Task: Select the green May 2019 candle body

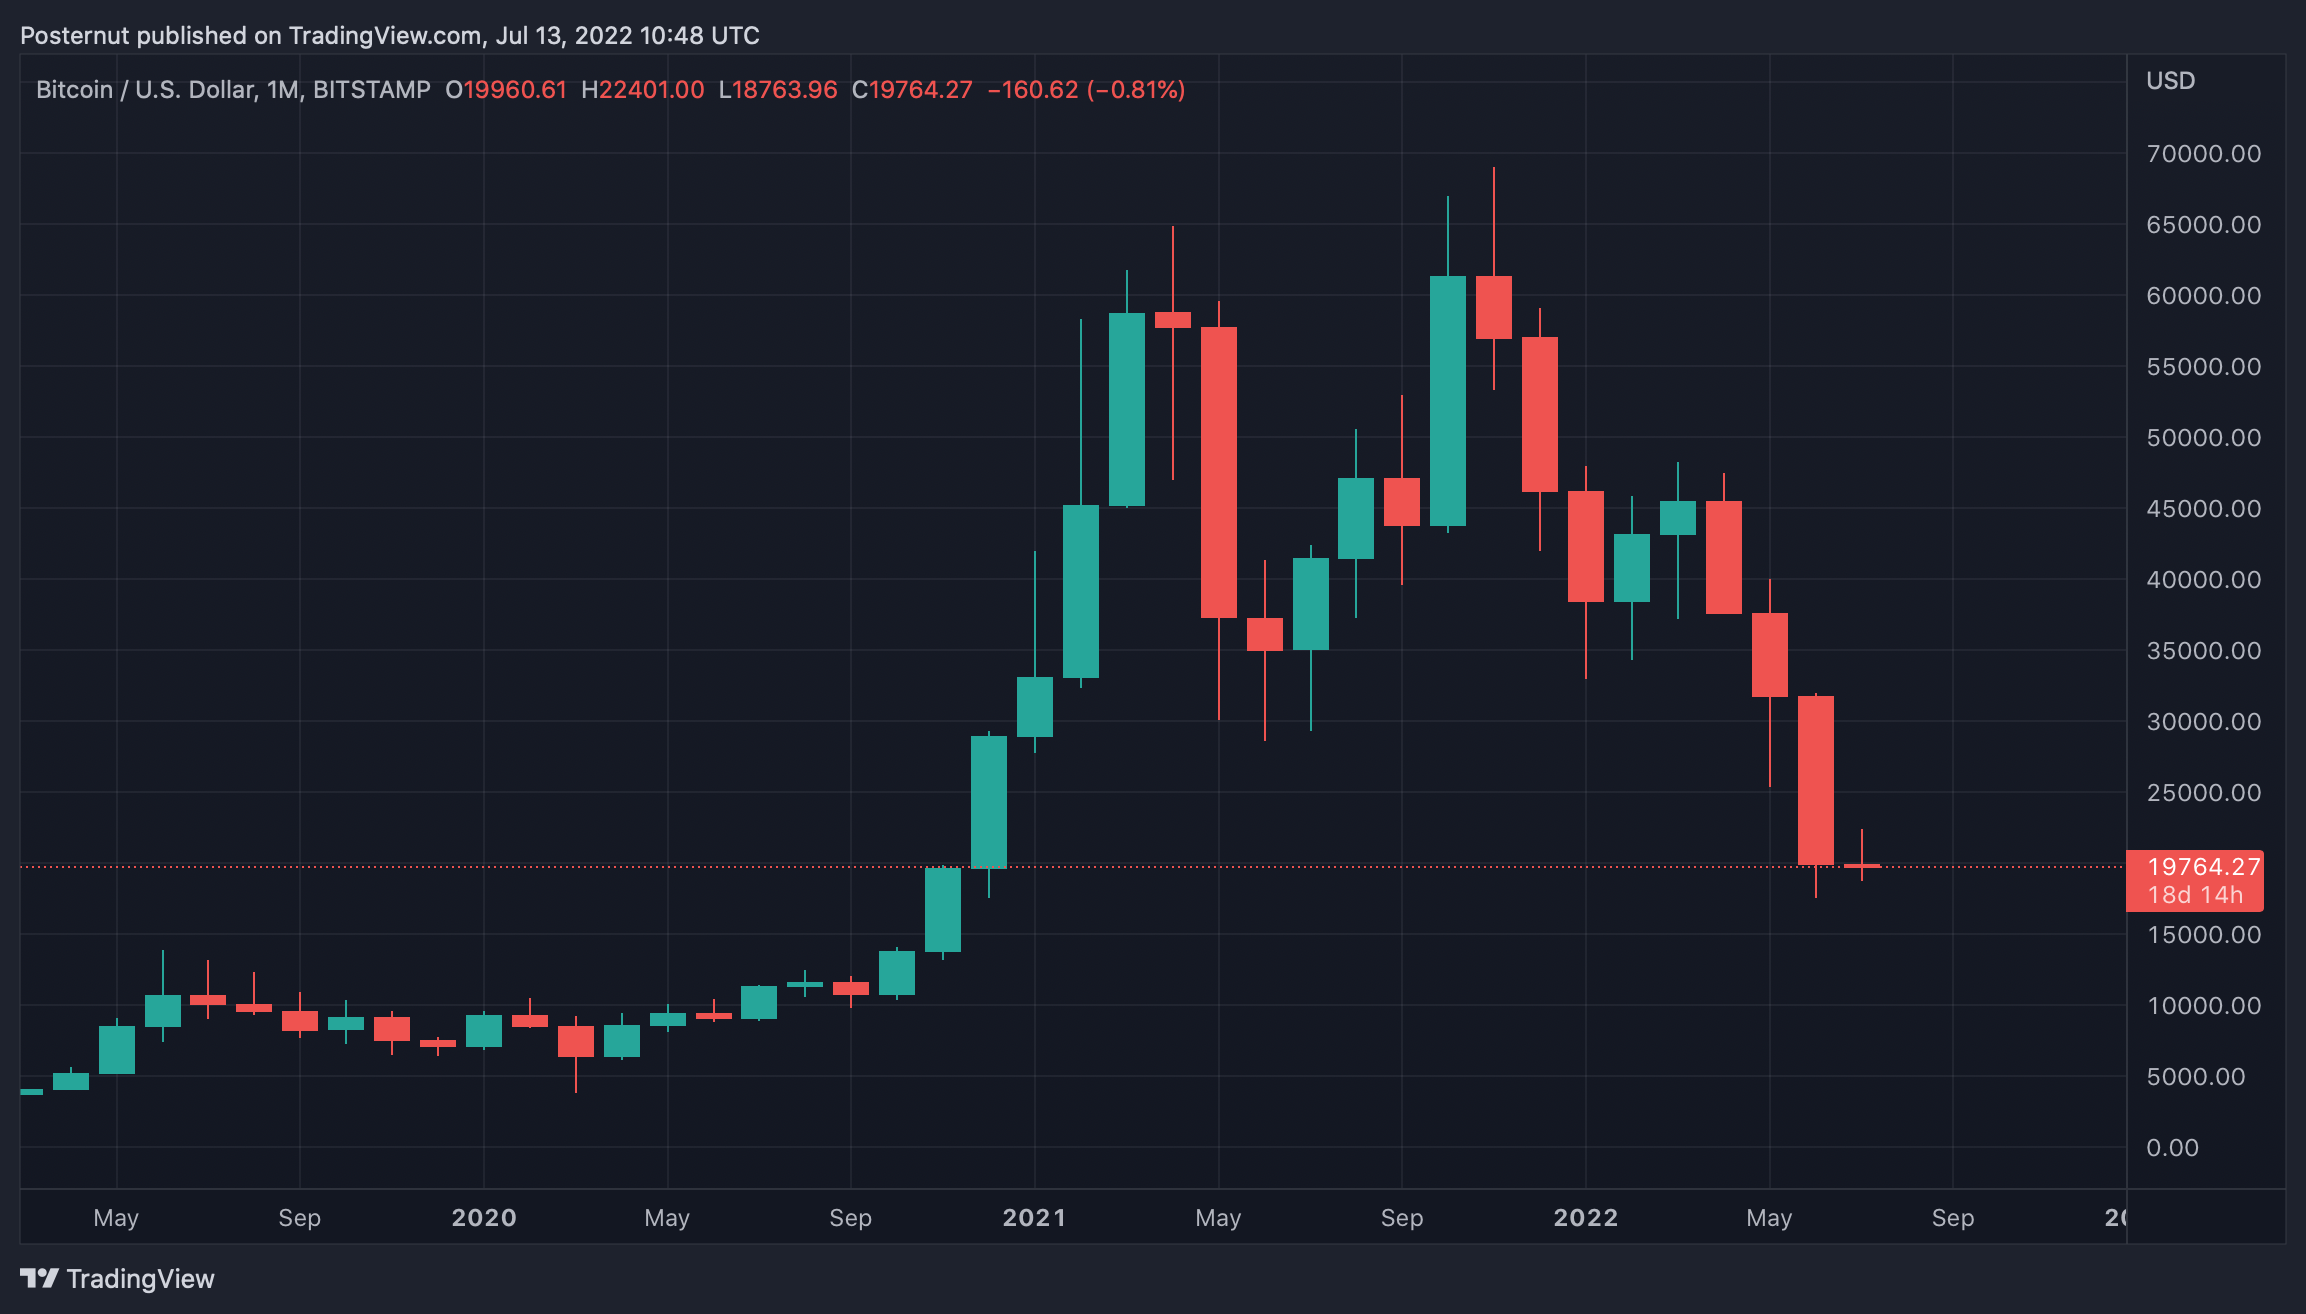Action: (117, 1050)
